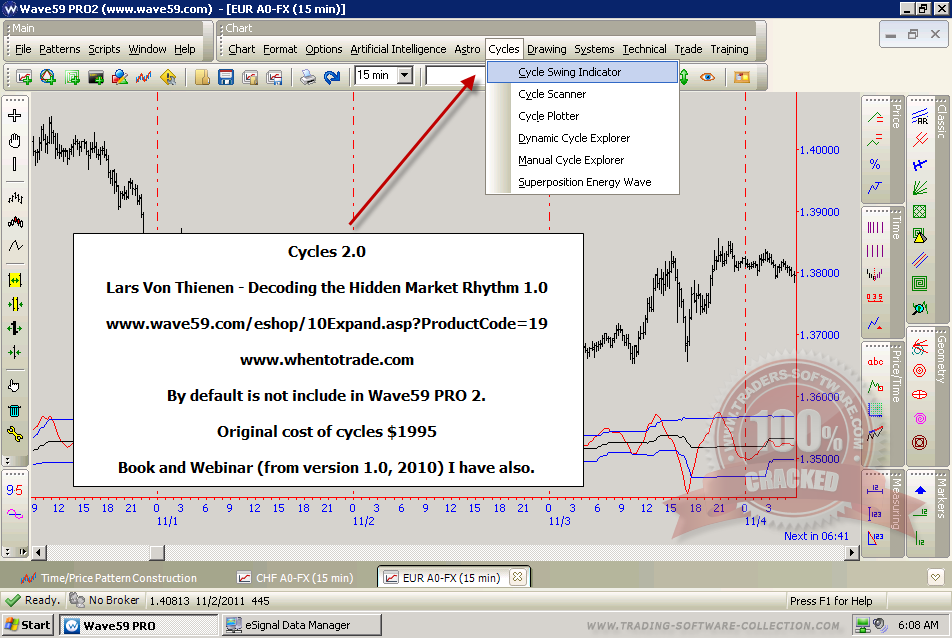Click the trash can delete tool
952x638 pixels.
14,410
